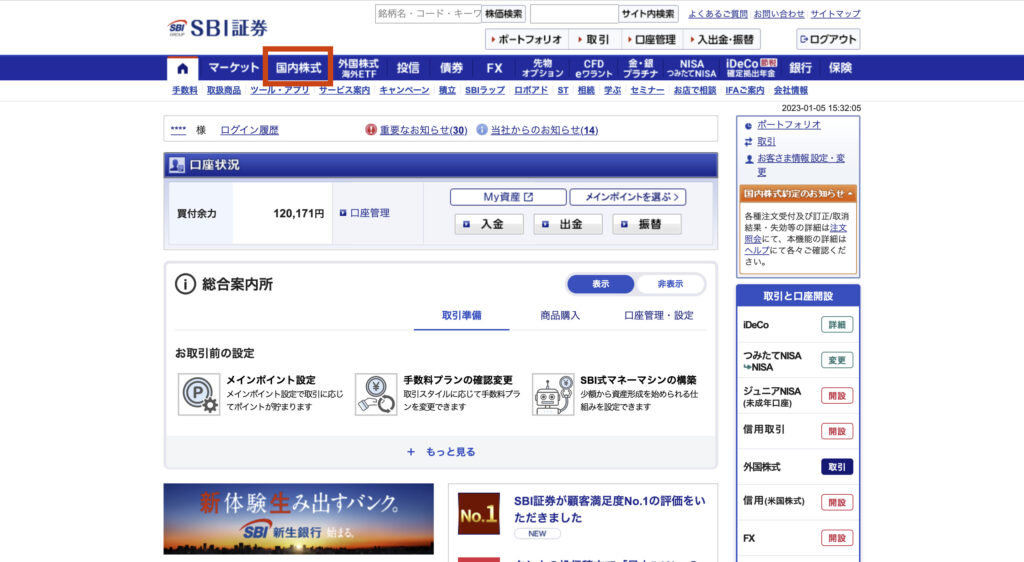Image resolution: width=1024 pixels, height=562 pixels.
Task: Open the メインポイント設定 icon
Action: 199,394
